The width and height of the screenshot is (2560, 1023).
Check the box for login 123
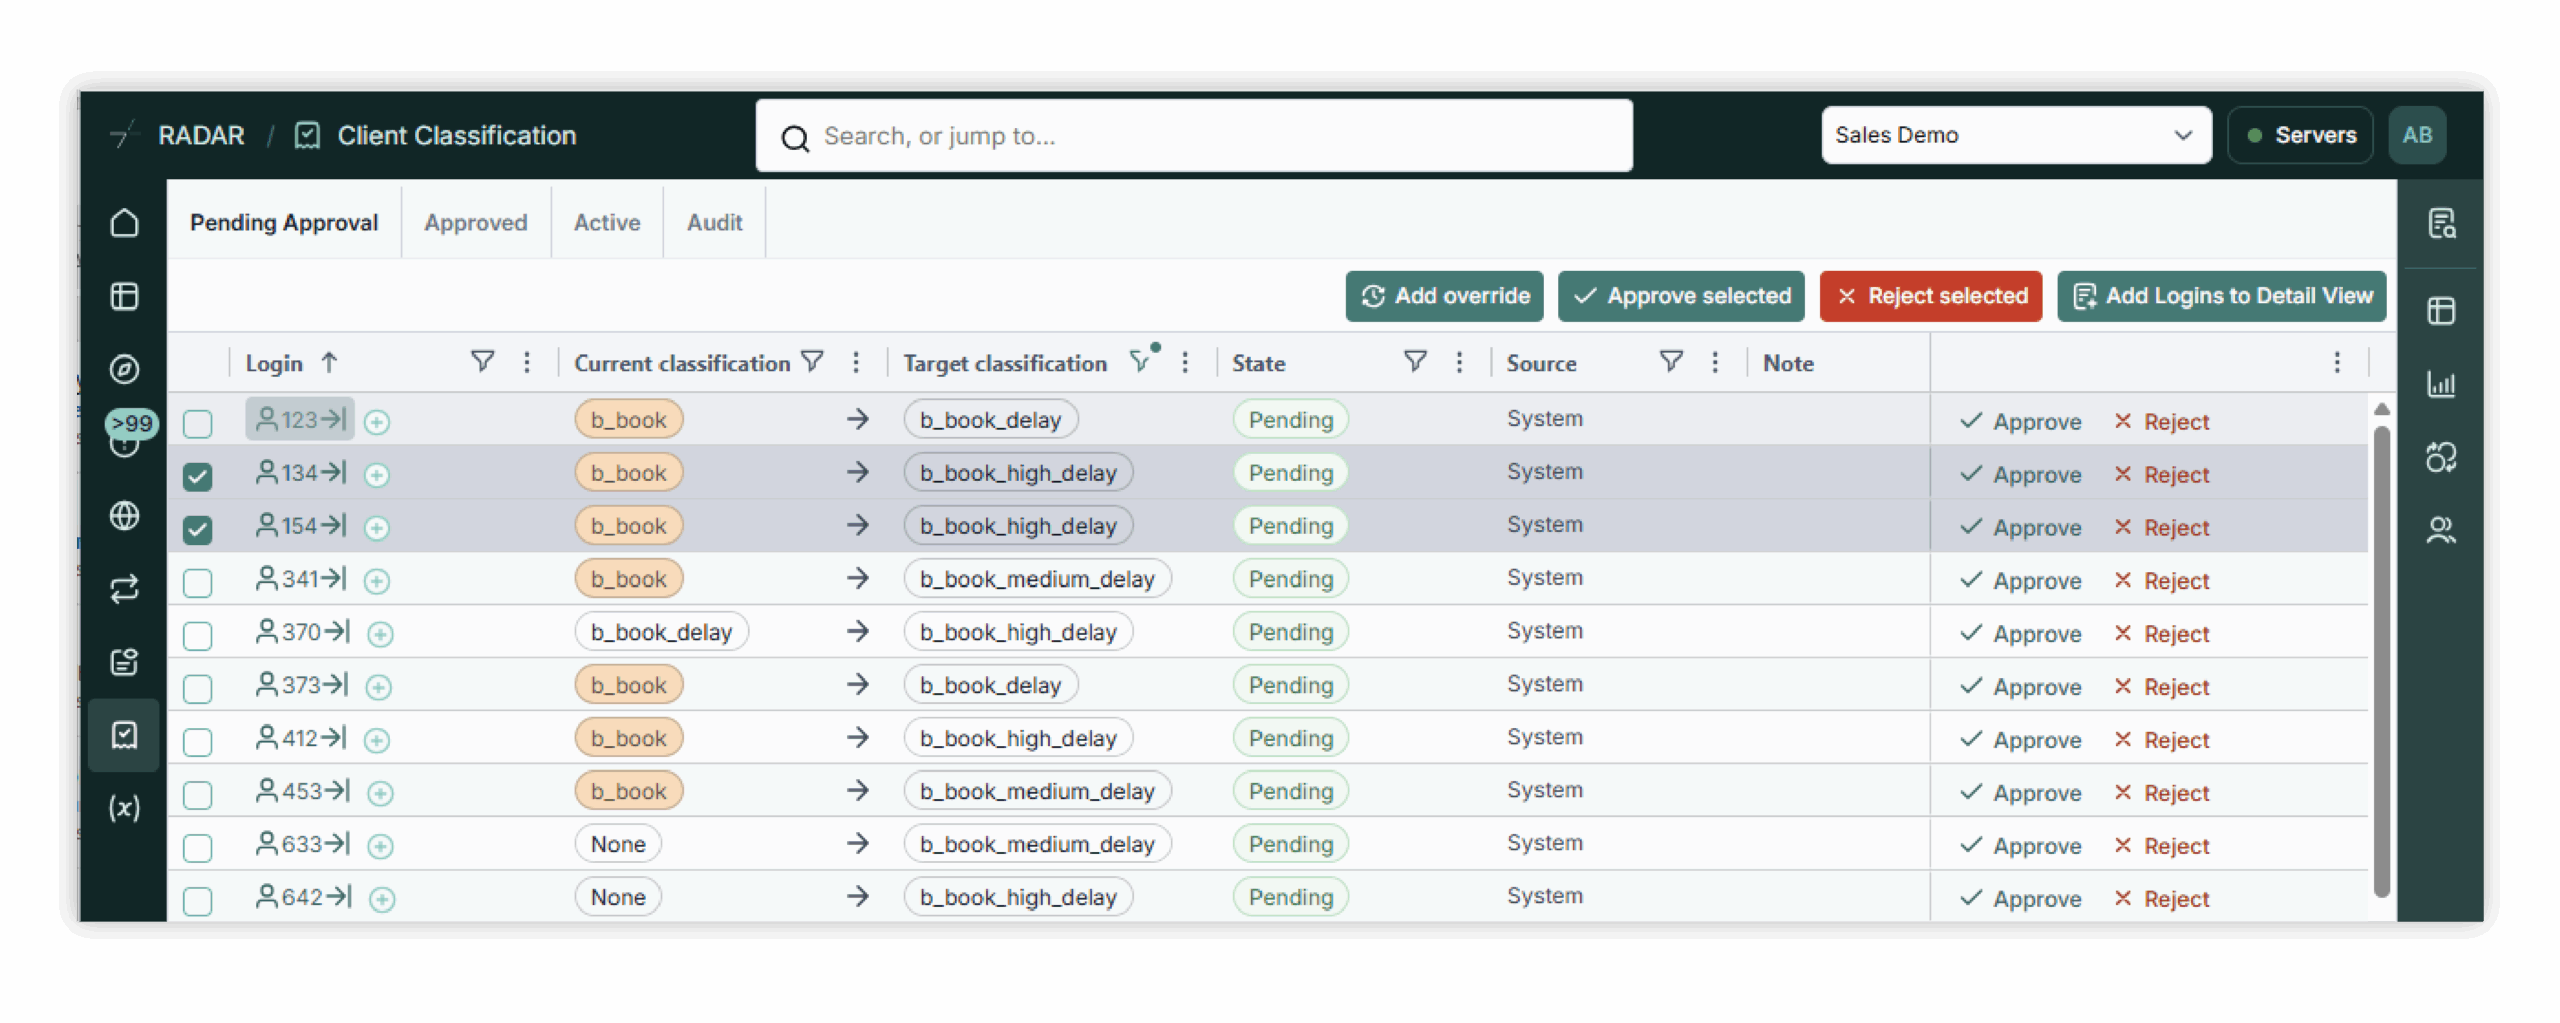tap(198, 423)
